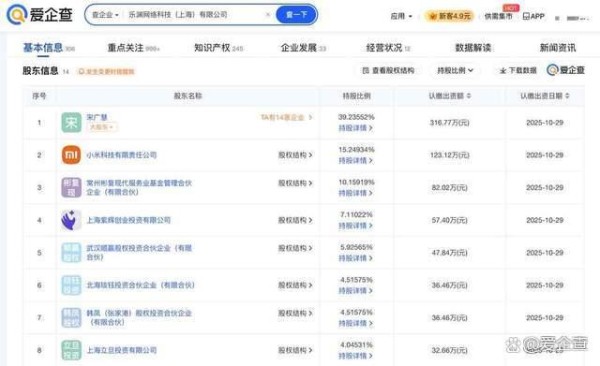Screen dimensions: 600x366
Task: Click the 新客4.9元 crown promotion badge
Action: click(x=449, y=16)
